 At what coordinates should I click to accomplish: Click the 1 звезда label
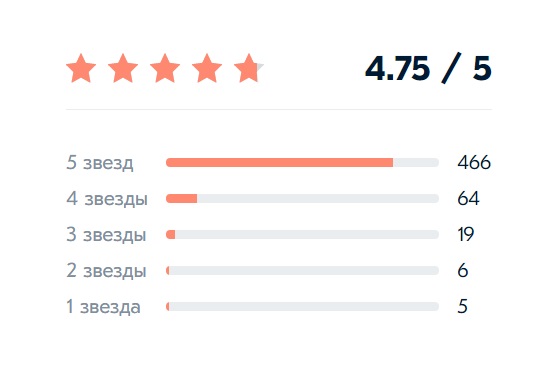(x=103, y=307)
